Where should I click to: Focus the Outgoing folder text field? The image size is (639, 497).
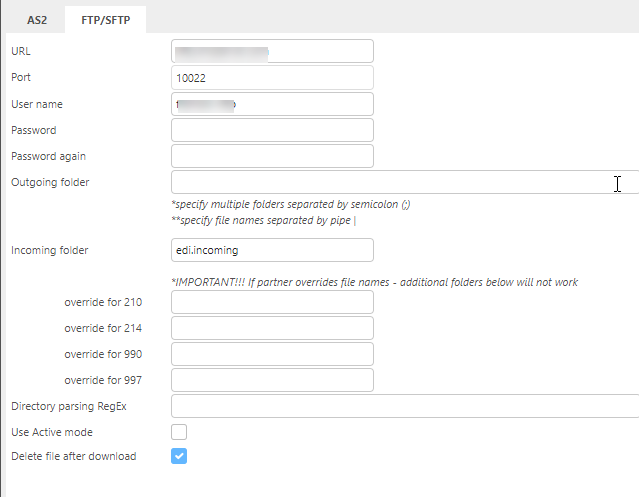click(400, 182)
